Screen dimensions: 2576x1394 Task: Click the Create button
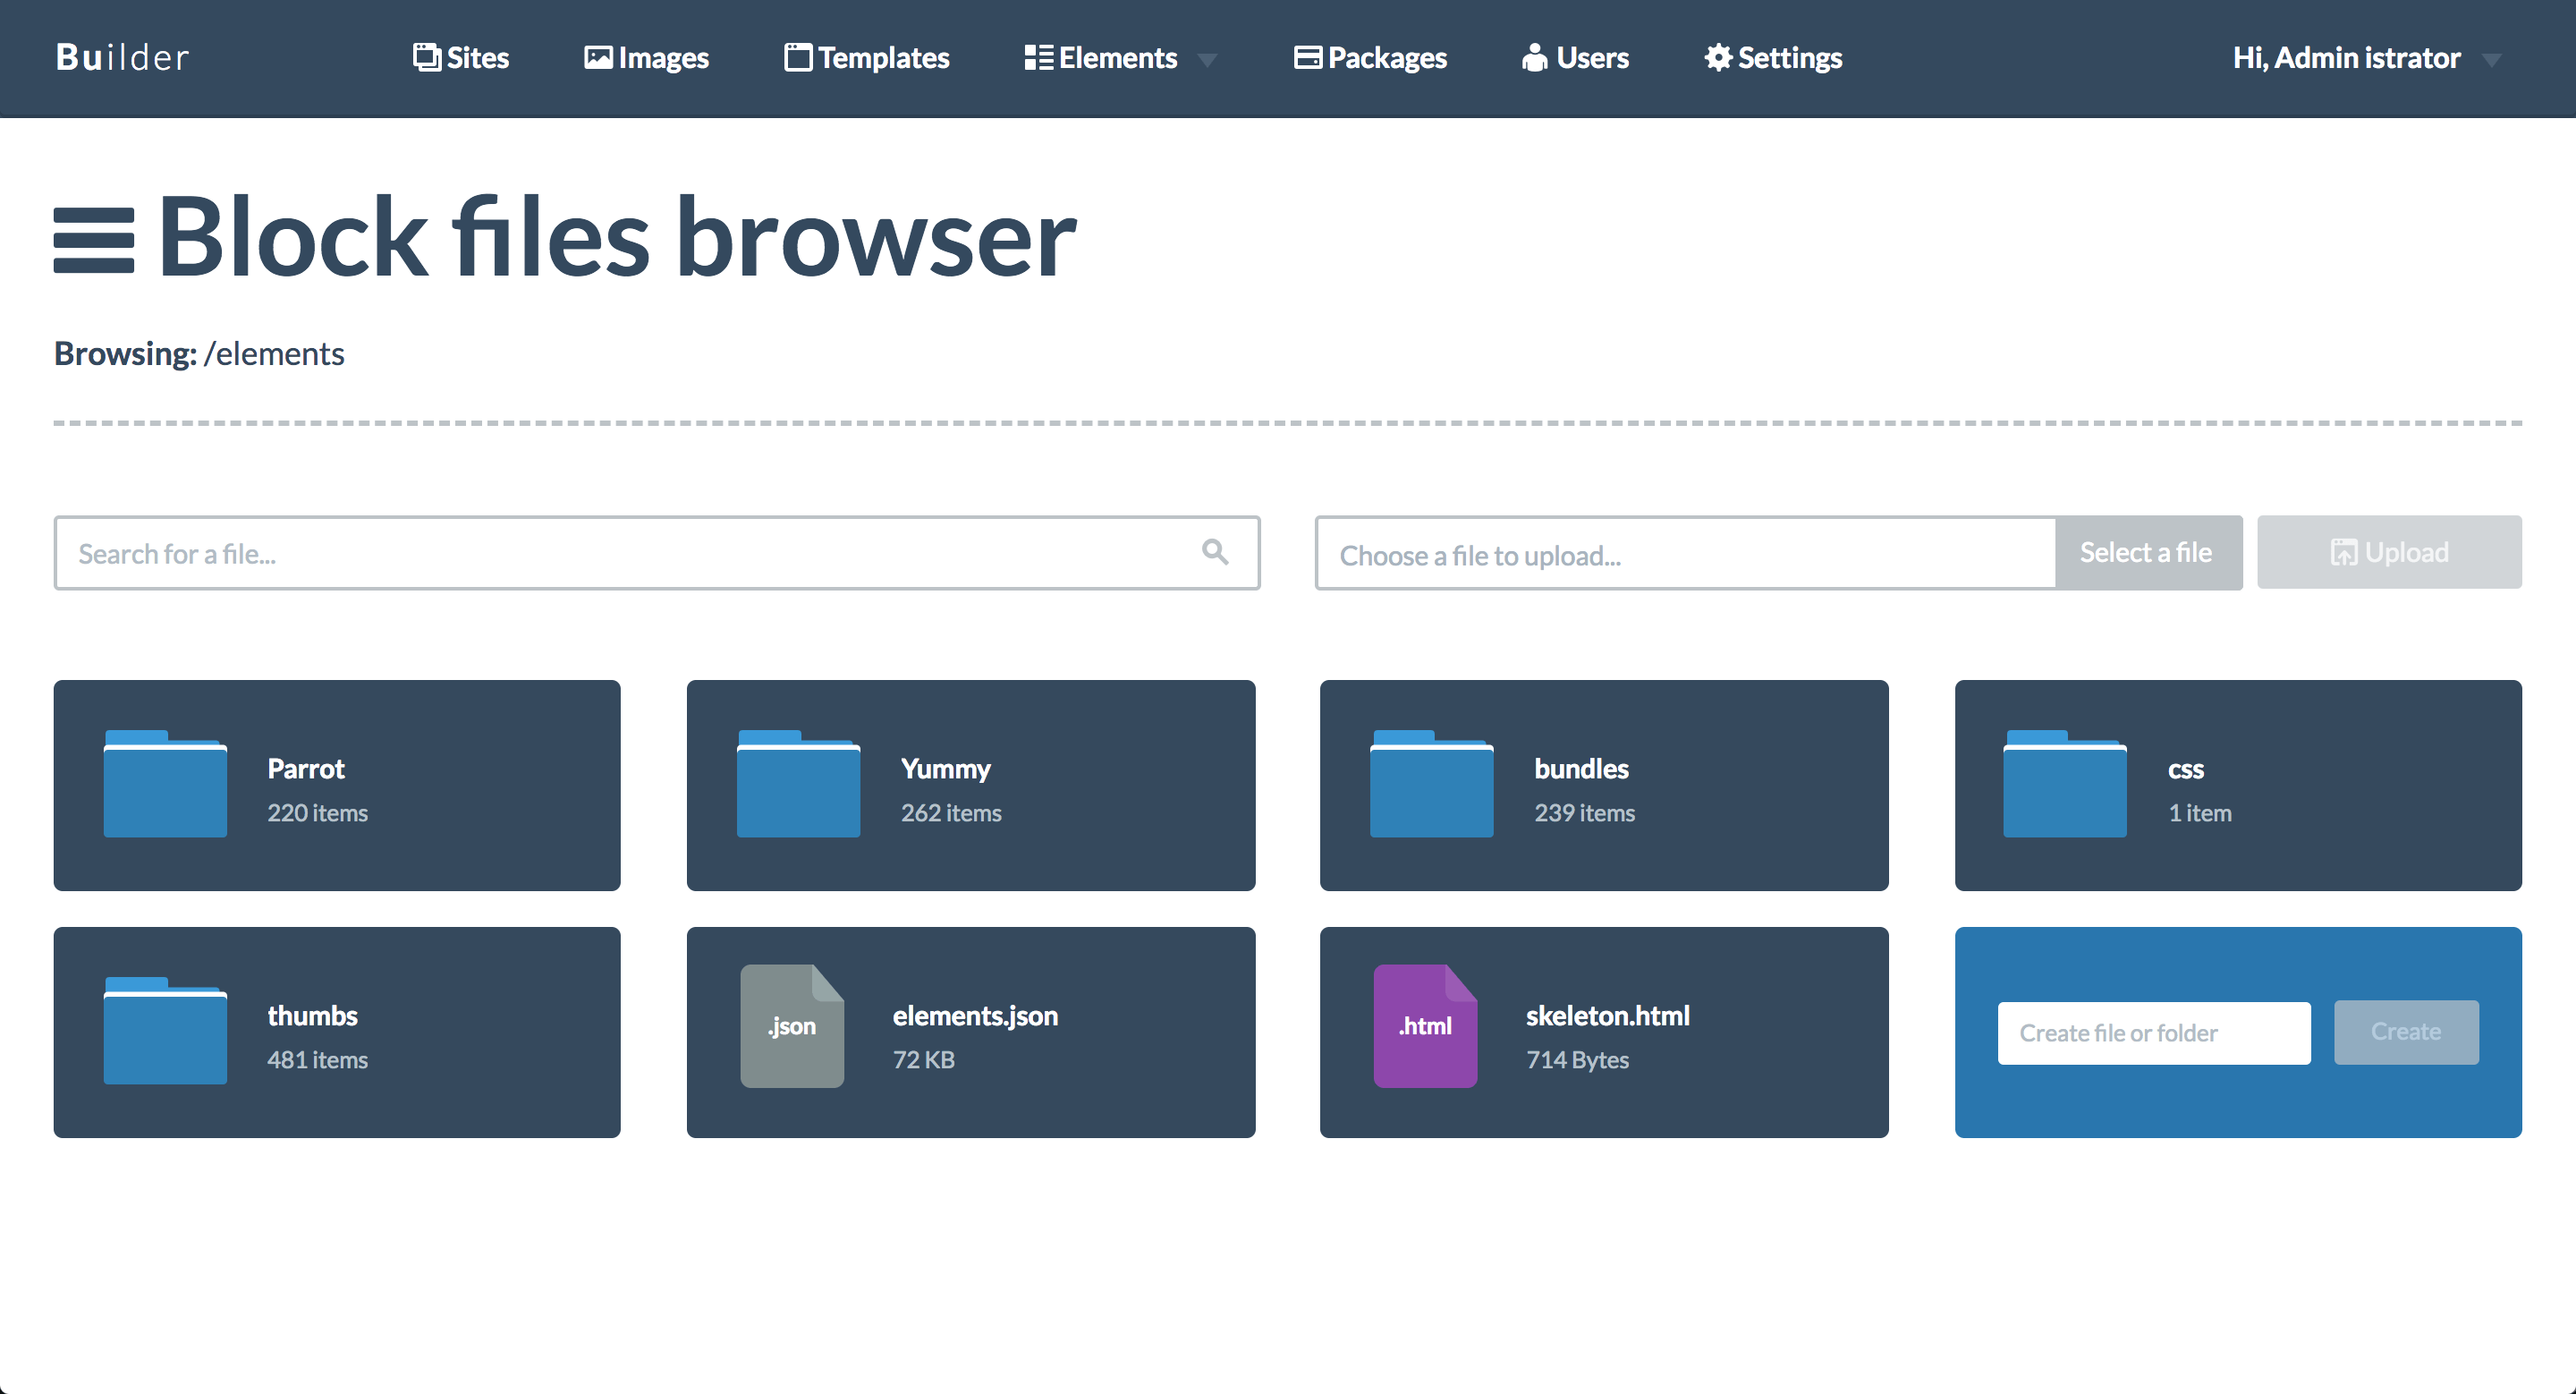pos(2405,1032)
